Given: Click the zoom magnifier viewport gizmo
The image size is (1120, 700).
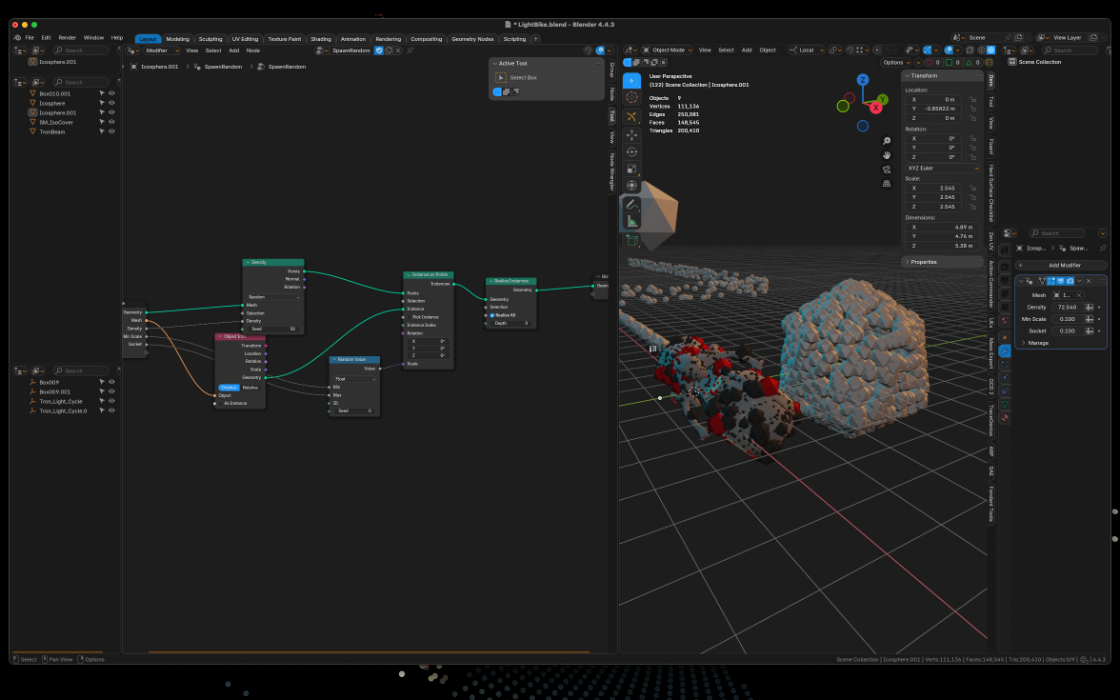Looking at the screenshot, I should [886, 141].
